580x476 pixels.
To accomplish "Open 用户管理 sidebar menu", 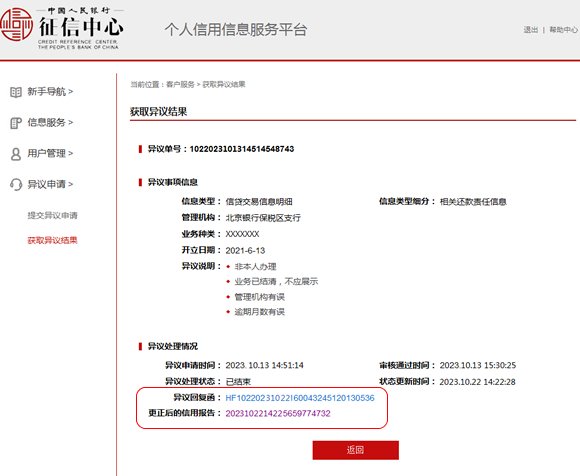I will coord(50,153).
